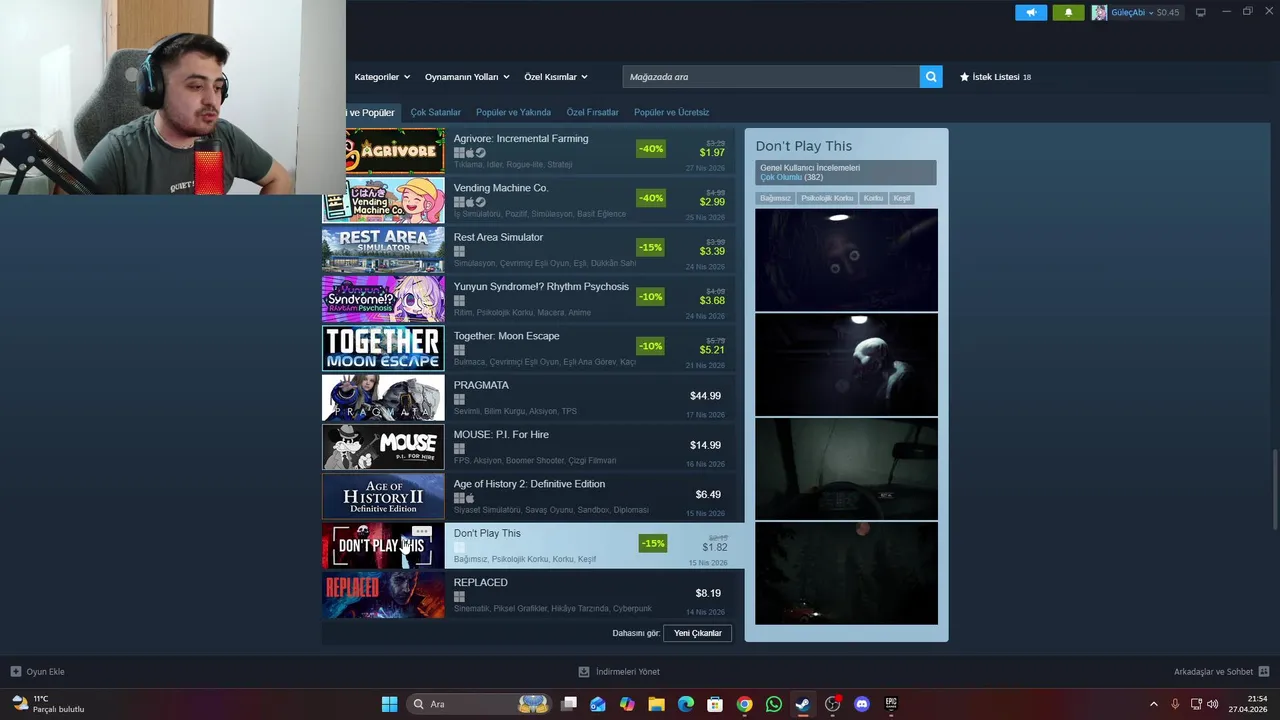Image resolution: width=1280 pixels, height=720 pixels.
Task: Switch to the Popüler ve Yakında tab
Action: (x=513, y=112)
